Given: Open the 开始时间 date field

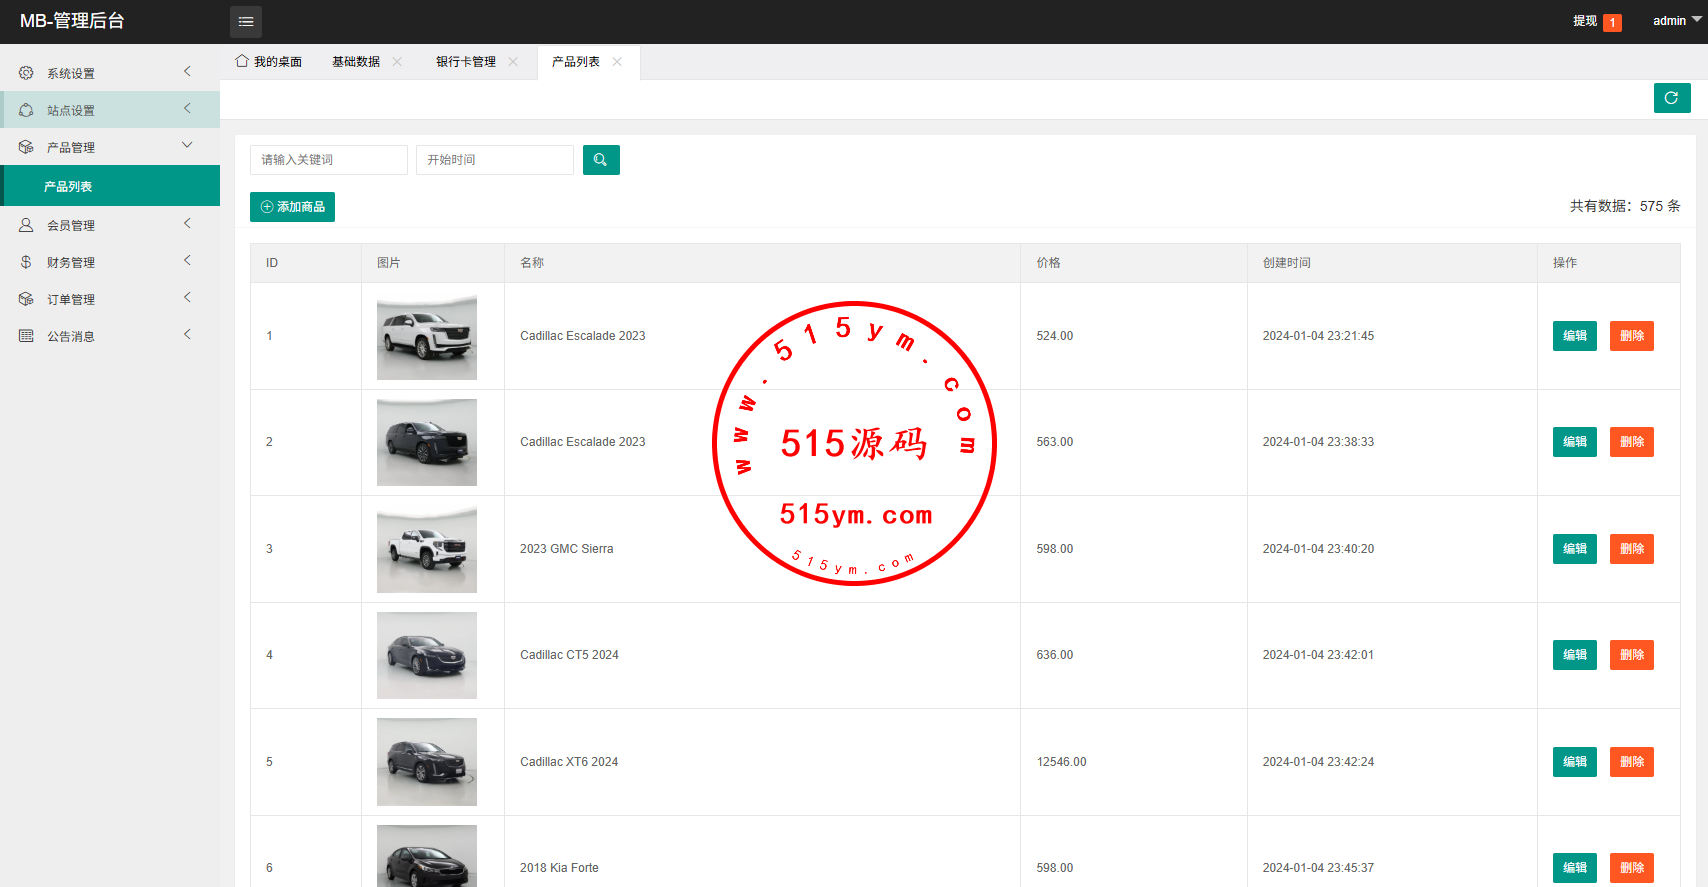Looking at the screenshot, I should tap(494, 160).
